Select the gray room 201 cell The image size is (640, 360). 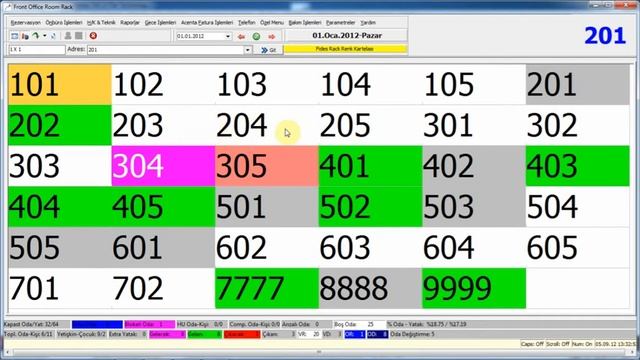(x=578, y=84)
